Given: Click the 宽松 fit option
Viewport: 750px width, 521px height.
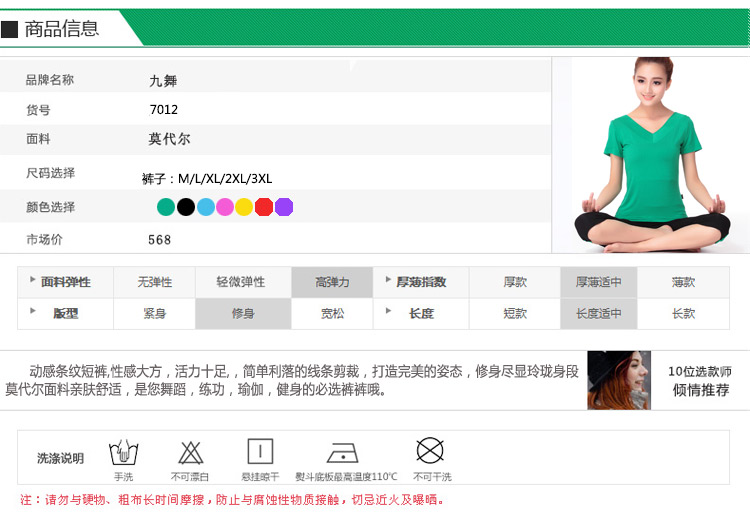Looking at the screenshot, I should [332, 314].
